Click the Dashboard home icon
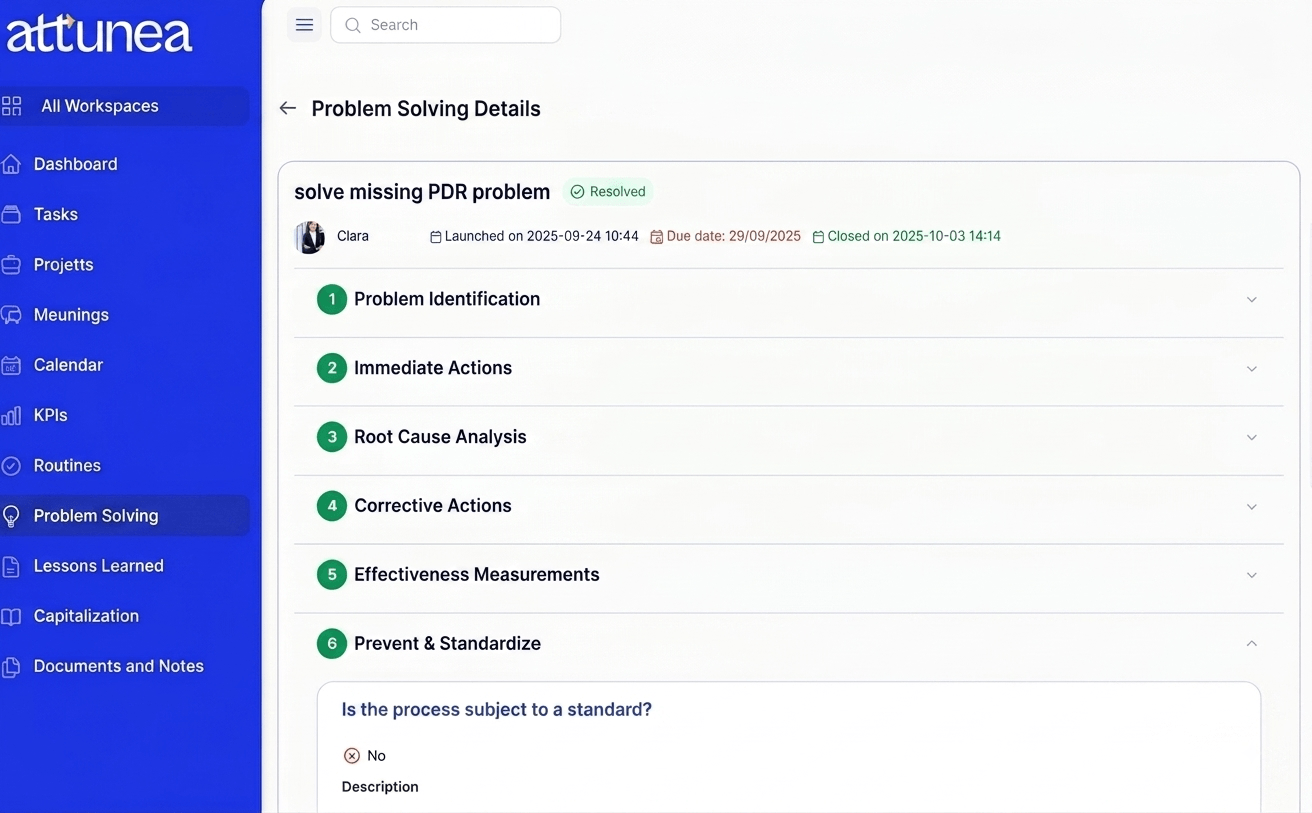Image resolution: width=1312 pixels, height=813 pixels. coord(11,164)
